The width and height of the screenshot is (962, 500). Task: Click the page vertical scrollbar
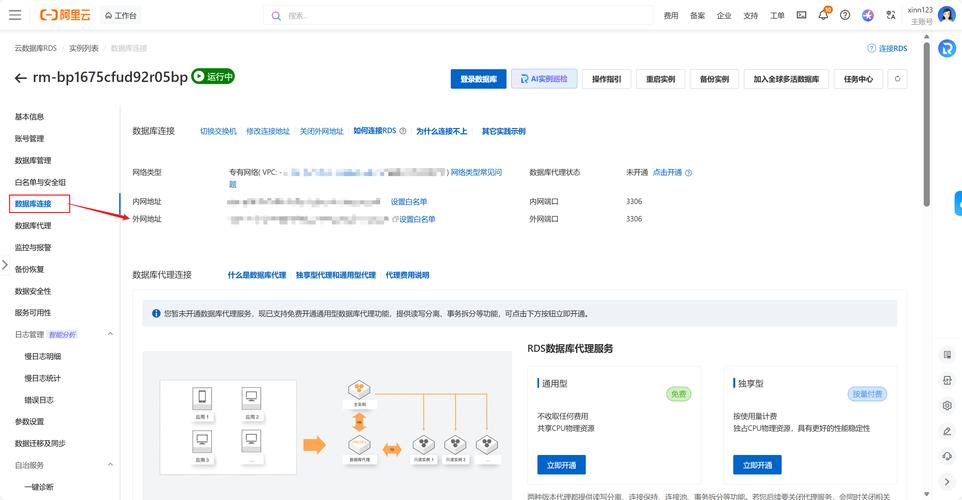(x=926, y=123)
